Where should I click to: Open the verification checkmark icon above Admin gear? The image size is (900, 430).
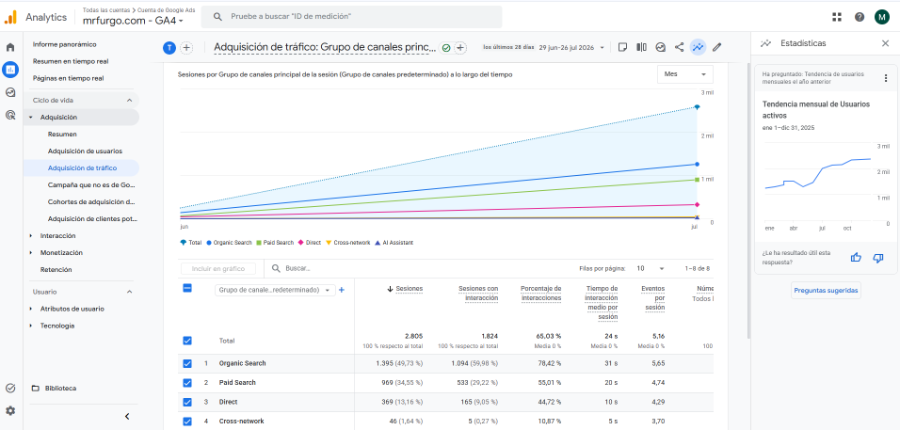pyautogui.click(x=10, y=388)
